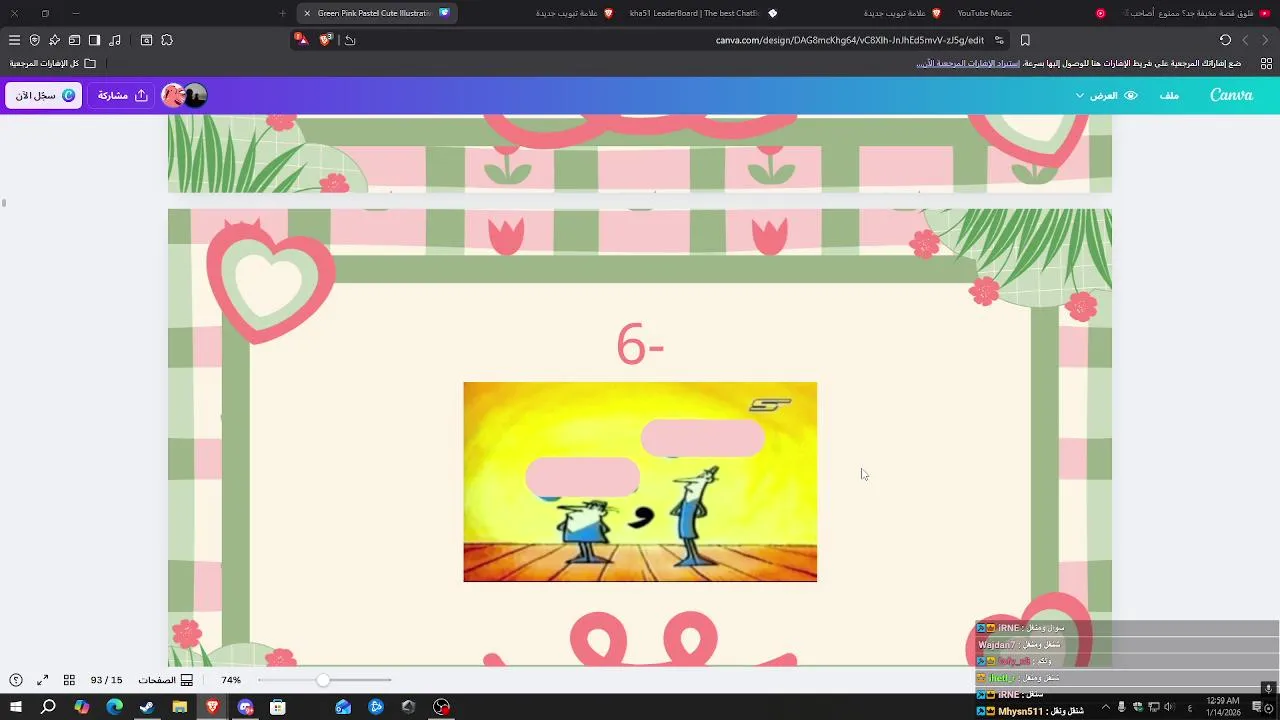Open grid view of all pages
Image resolution: width=1280 pixels, height=720 pixels.
coord(69,680)
